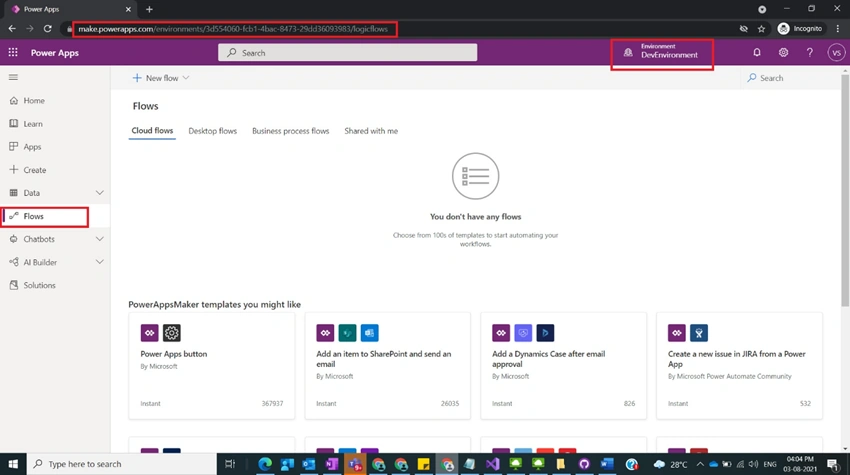Go to Home in sidebar
The width and height of the screenshot is (850, 475).
click(x=34, y=100)
